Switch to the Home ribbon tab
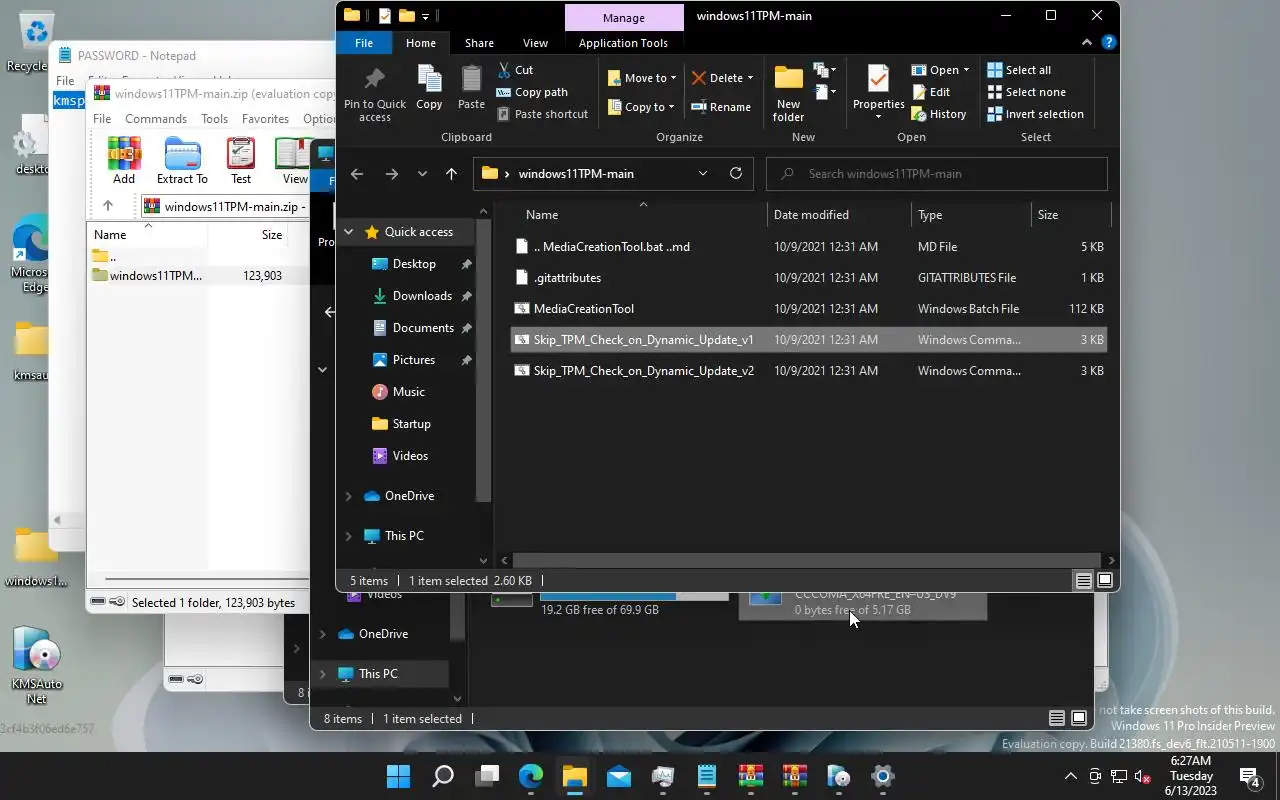 (420, 43)
